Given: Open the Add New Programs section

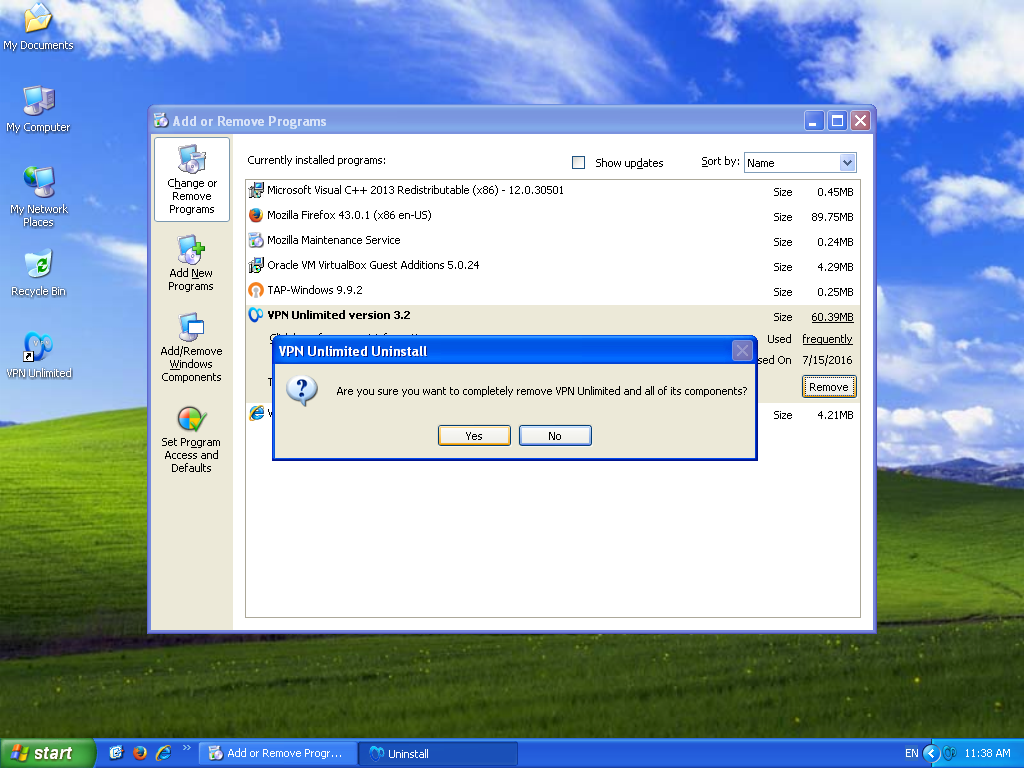Looking at the screenshot, I should click(x=191, y=264).
